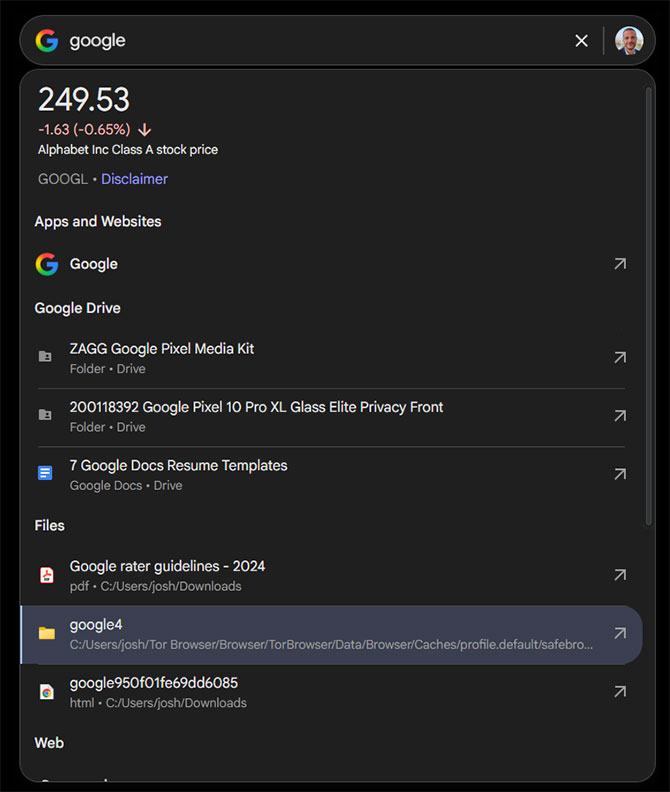Click Chrome html icon for google950f01fe69dd6085
The width and height of the screenshot is (670, 792).
click(x=46, y=691)
